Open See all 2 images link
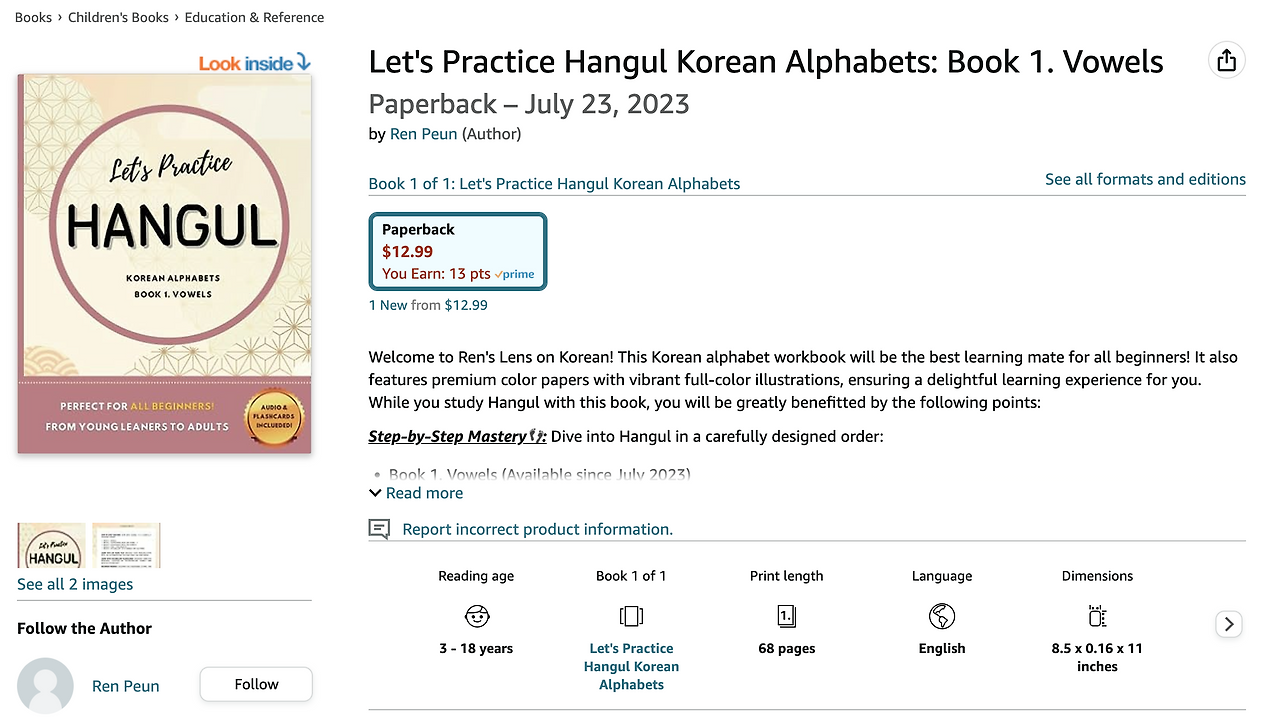Viewport: 1280px width, 725px height. [75, 584]
